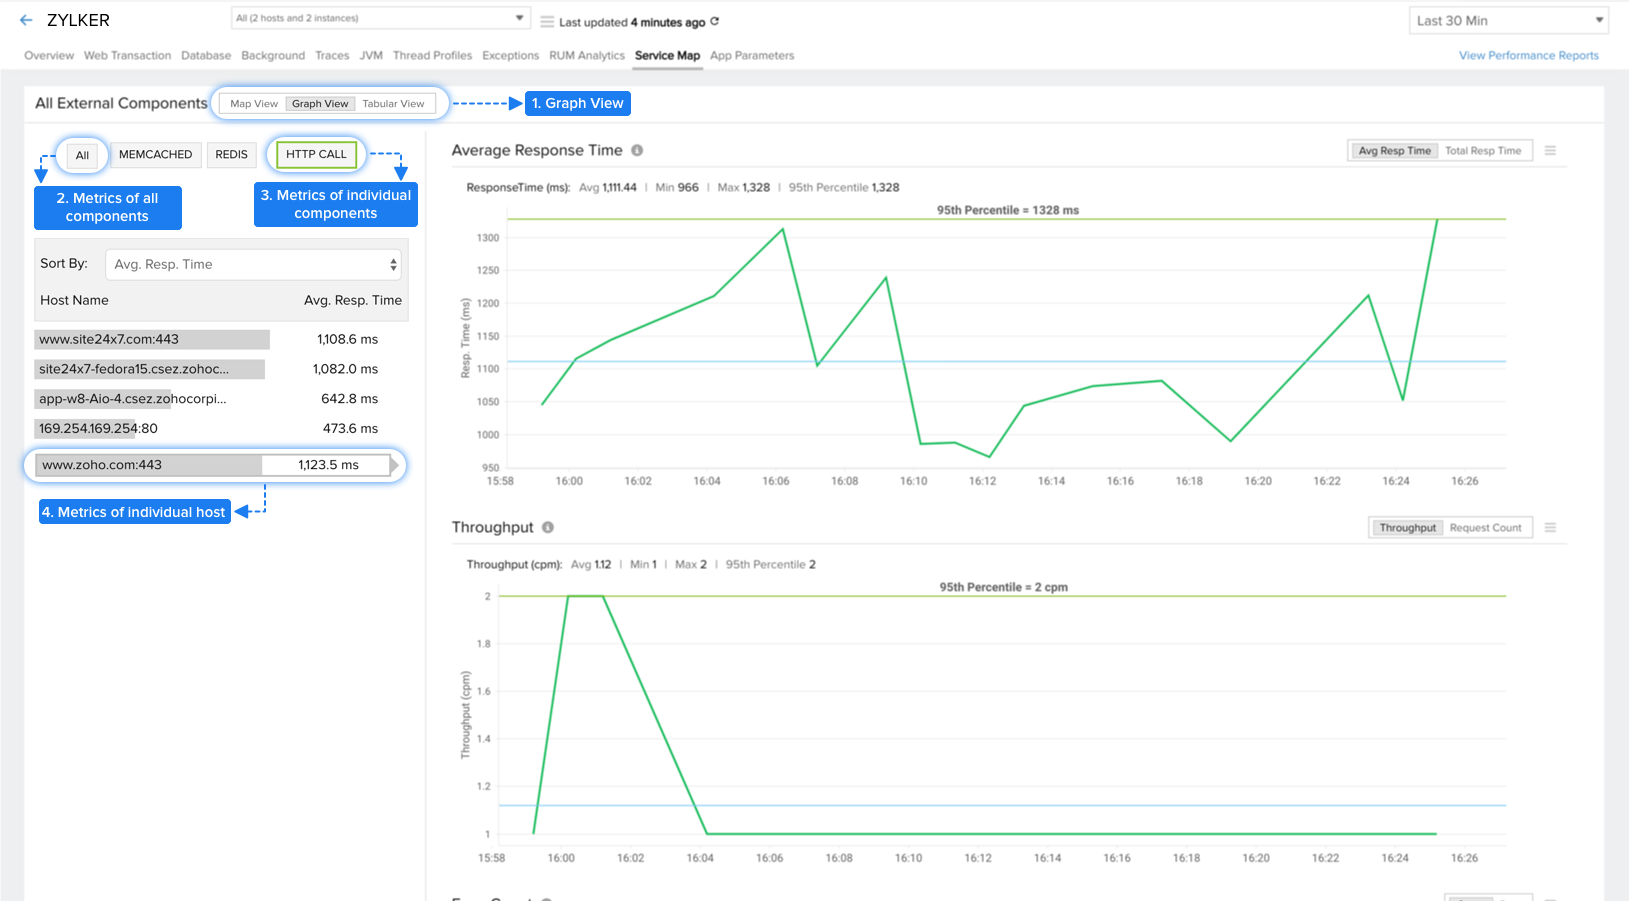Open the Sort By Avg. Resp. Time dropdown
Image resolution: width=1629 pixels, height=901 pixels.
(254, 264)
